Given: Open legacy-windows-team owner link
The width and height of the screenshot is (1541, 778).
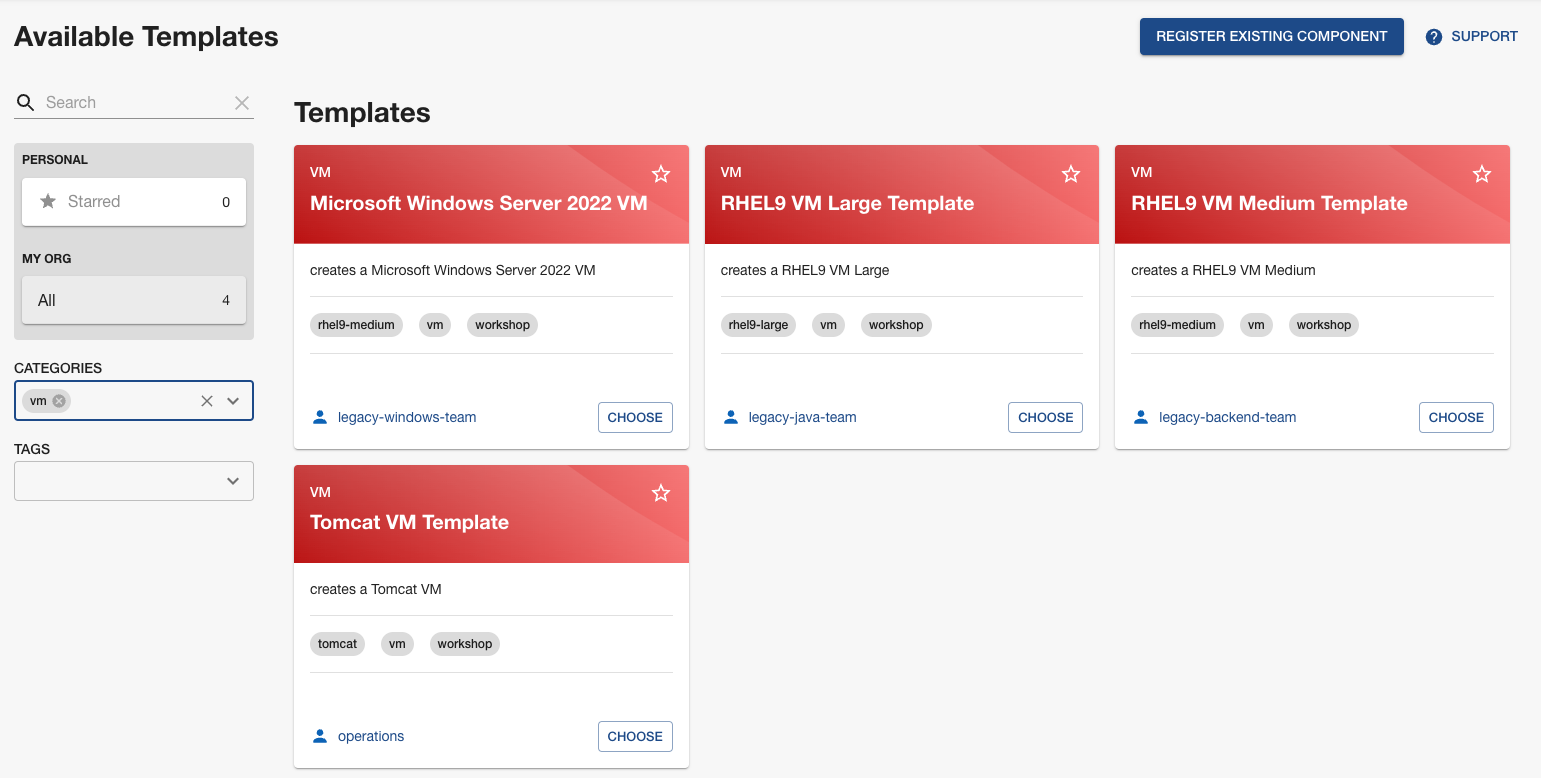Looking at the screenshot, I should click(x=407, y=417).
